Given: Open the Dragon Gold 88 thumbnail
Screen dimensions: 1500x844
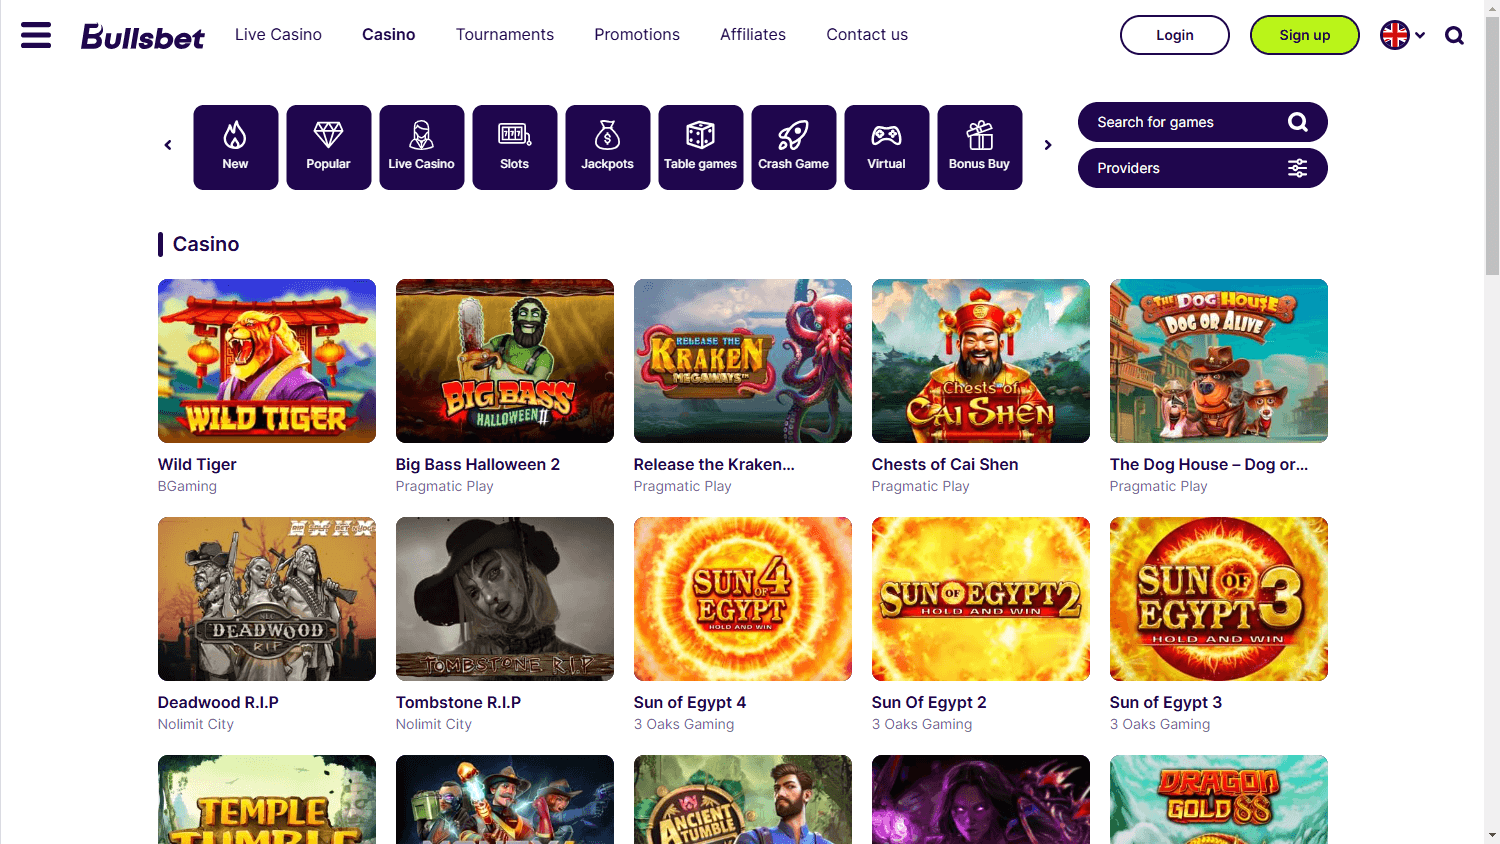Looking at the screenshot, I should point(1219,799).
